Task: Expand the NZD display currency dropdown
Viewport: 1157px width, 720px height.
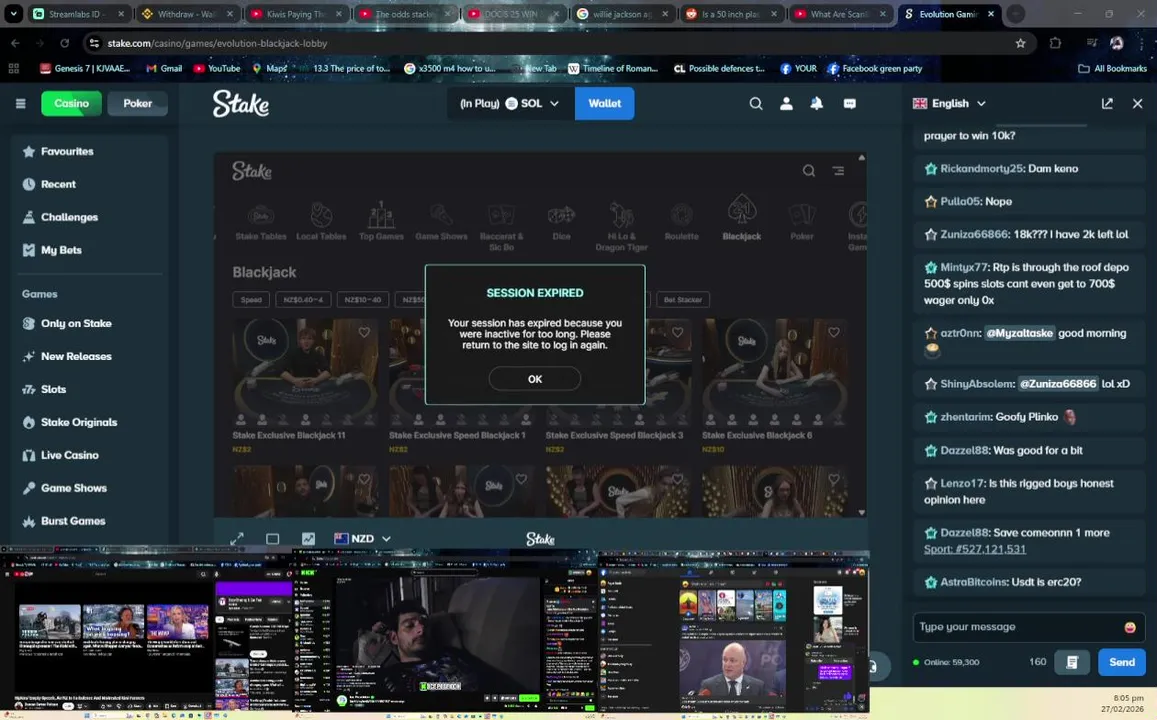Action: pos(362,539)
